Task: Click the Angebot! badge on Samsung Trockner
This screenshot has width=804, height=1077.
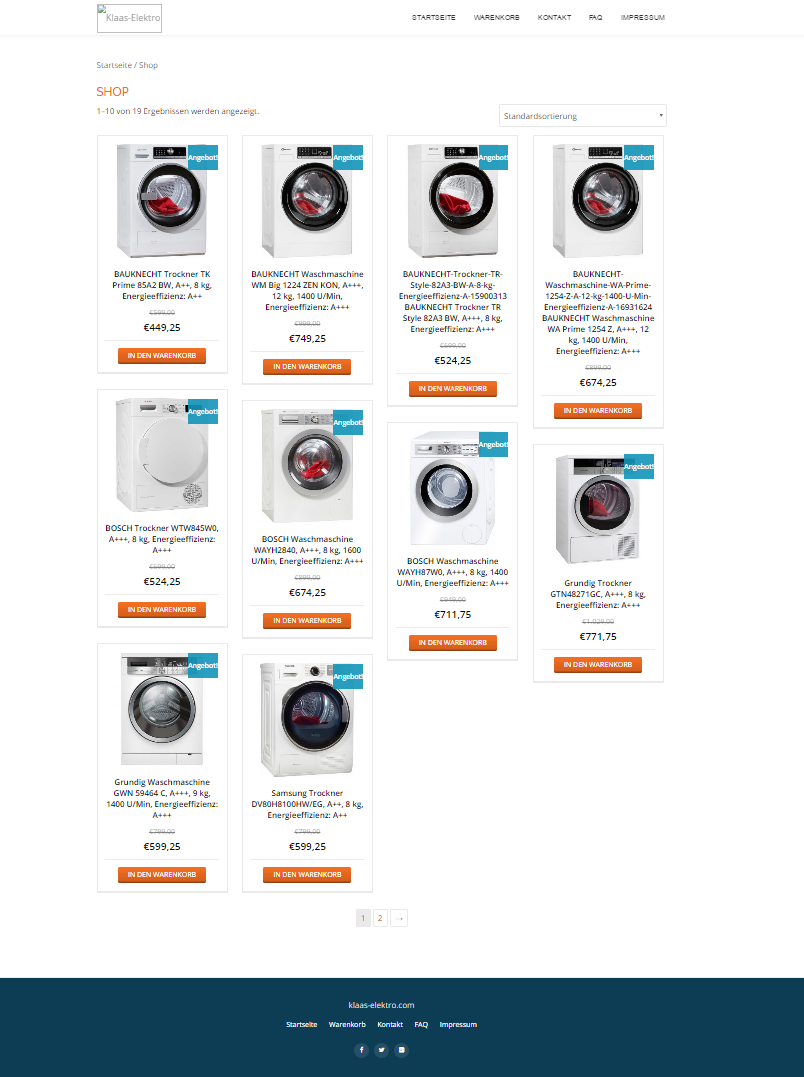Action: pos(347,677)
